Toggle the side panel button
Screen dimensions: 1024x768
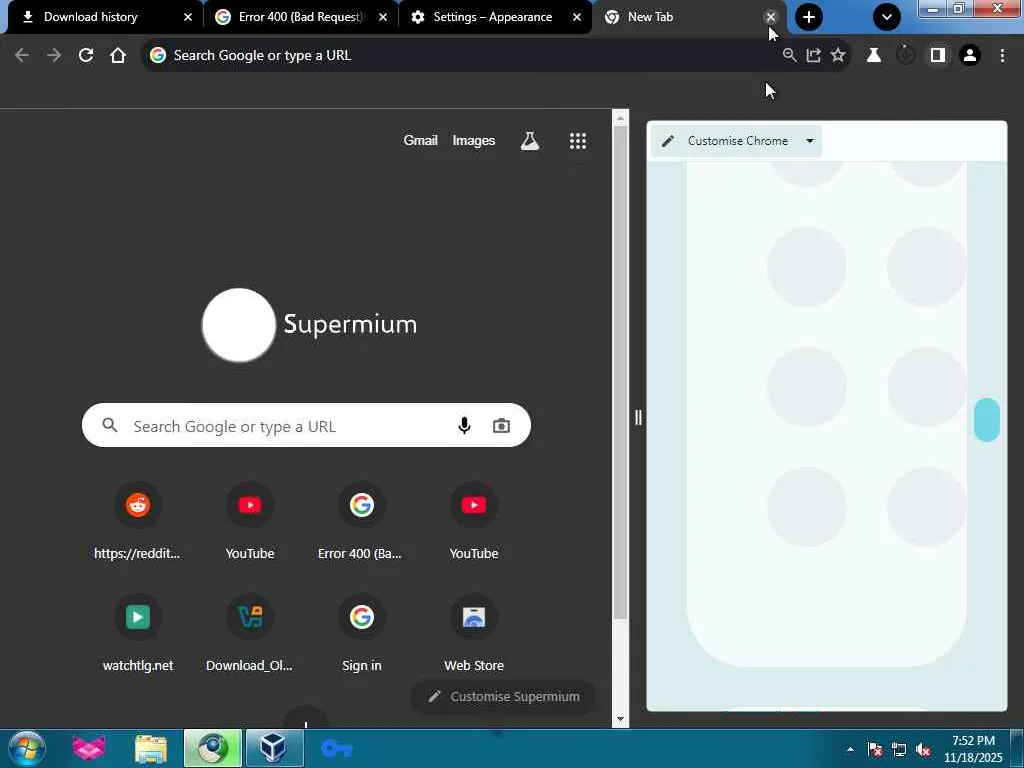tap(938, 56)
